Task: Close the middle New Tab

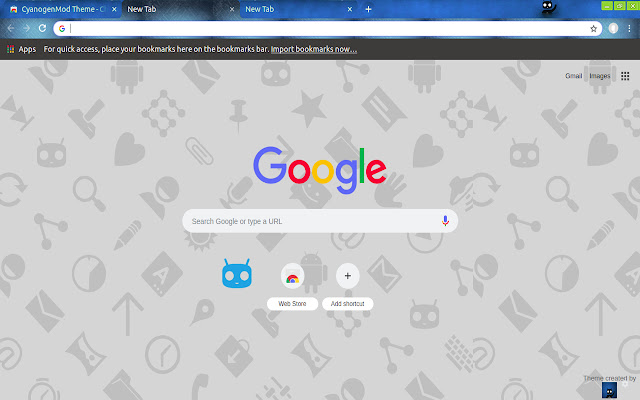Action: pyautogui.click(x=232, y=9)
